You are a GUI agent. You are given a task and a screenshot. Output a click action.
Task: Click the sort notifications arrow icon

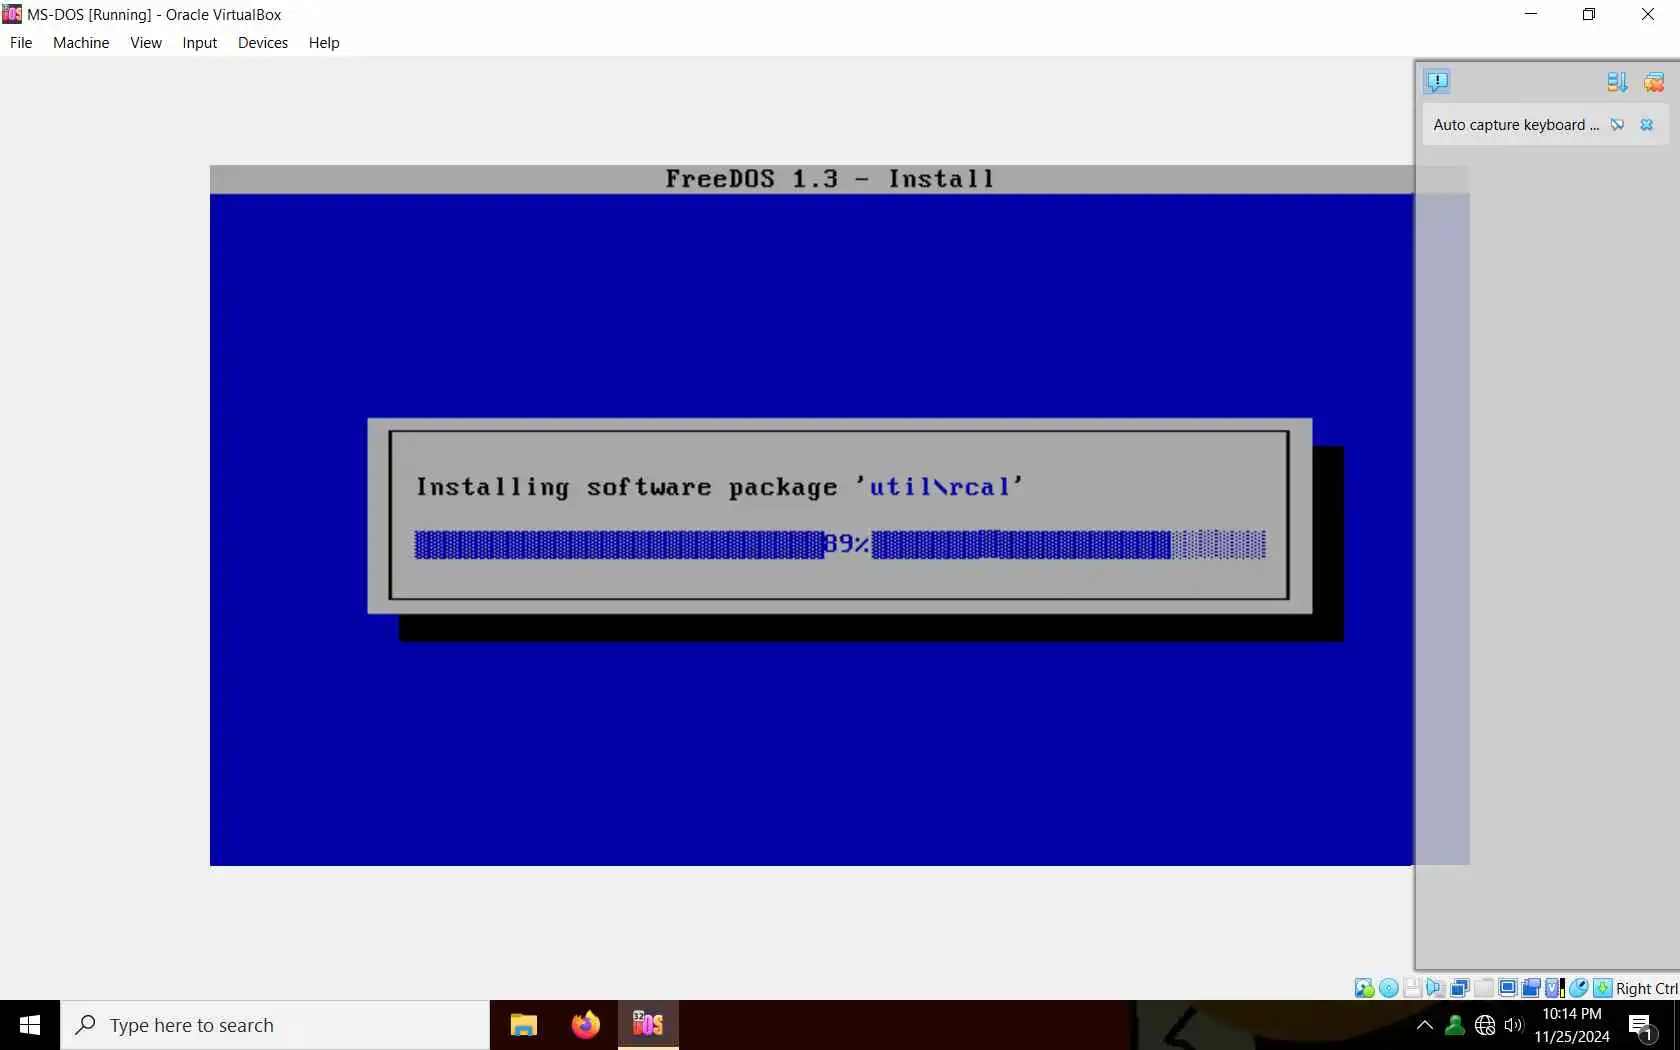pos(1617,82)
